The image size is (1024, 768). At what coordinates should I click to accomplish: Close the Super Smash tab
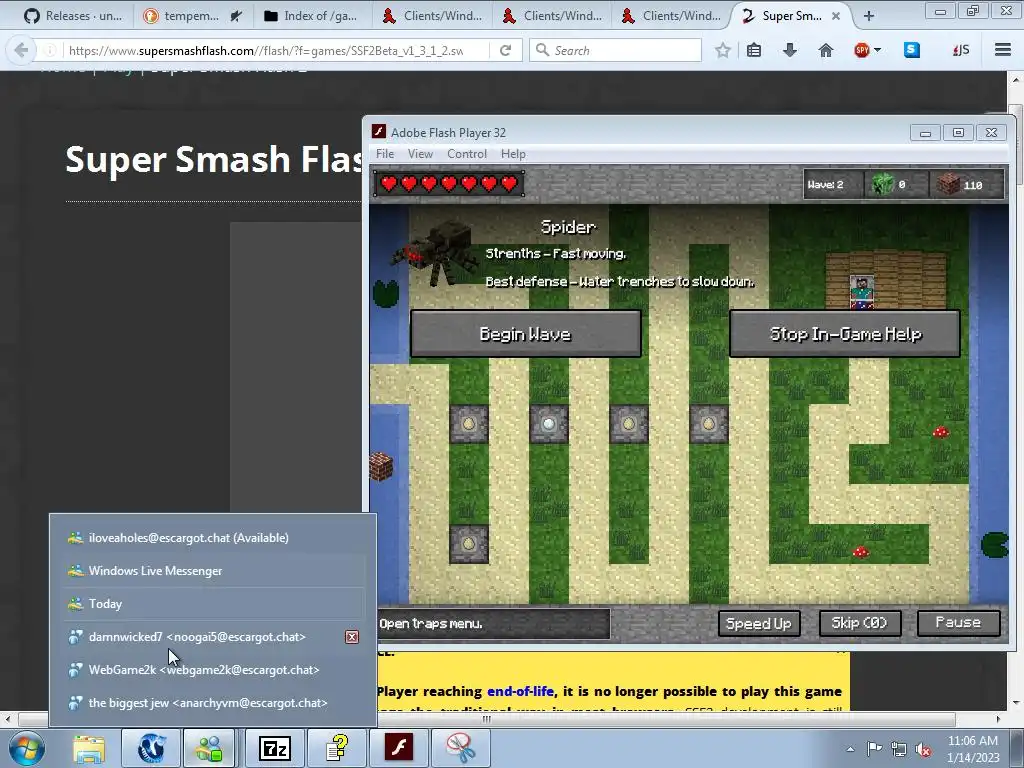tap(835, 16)
